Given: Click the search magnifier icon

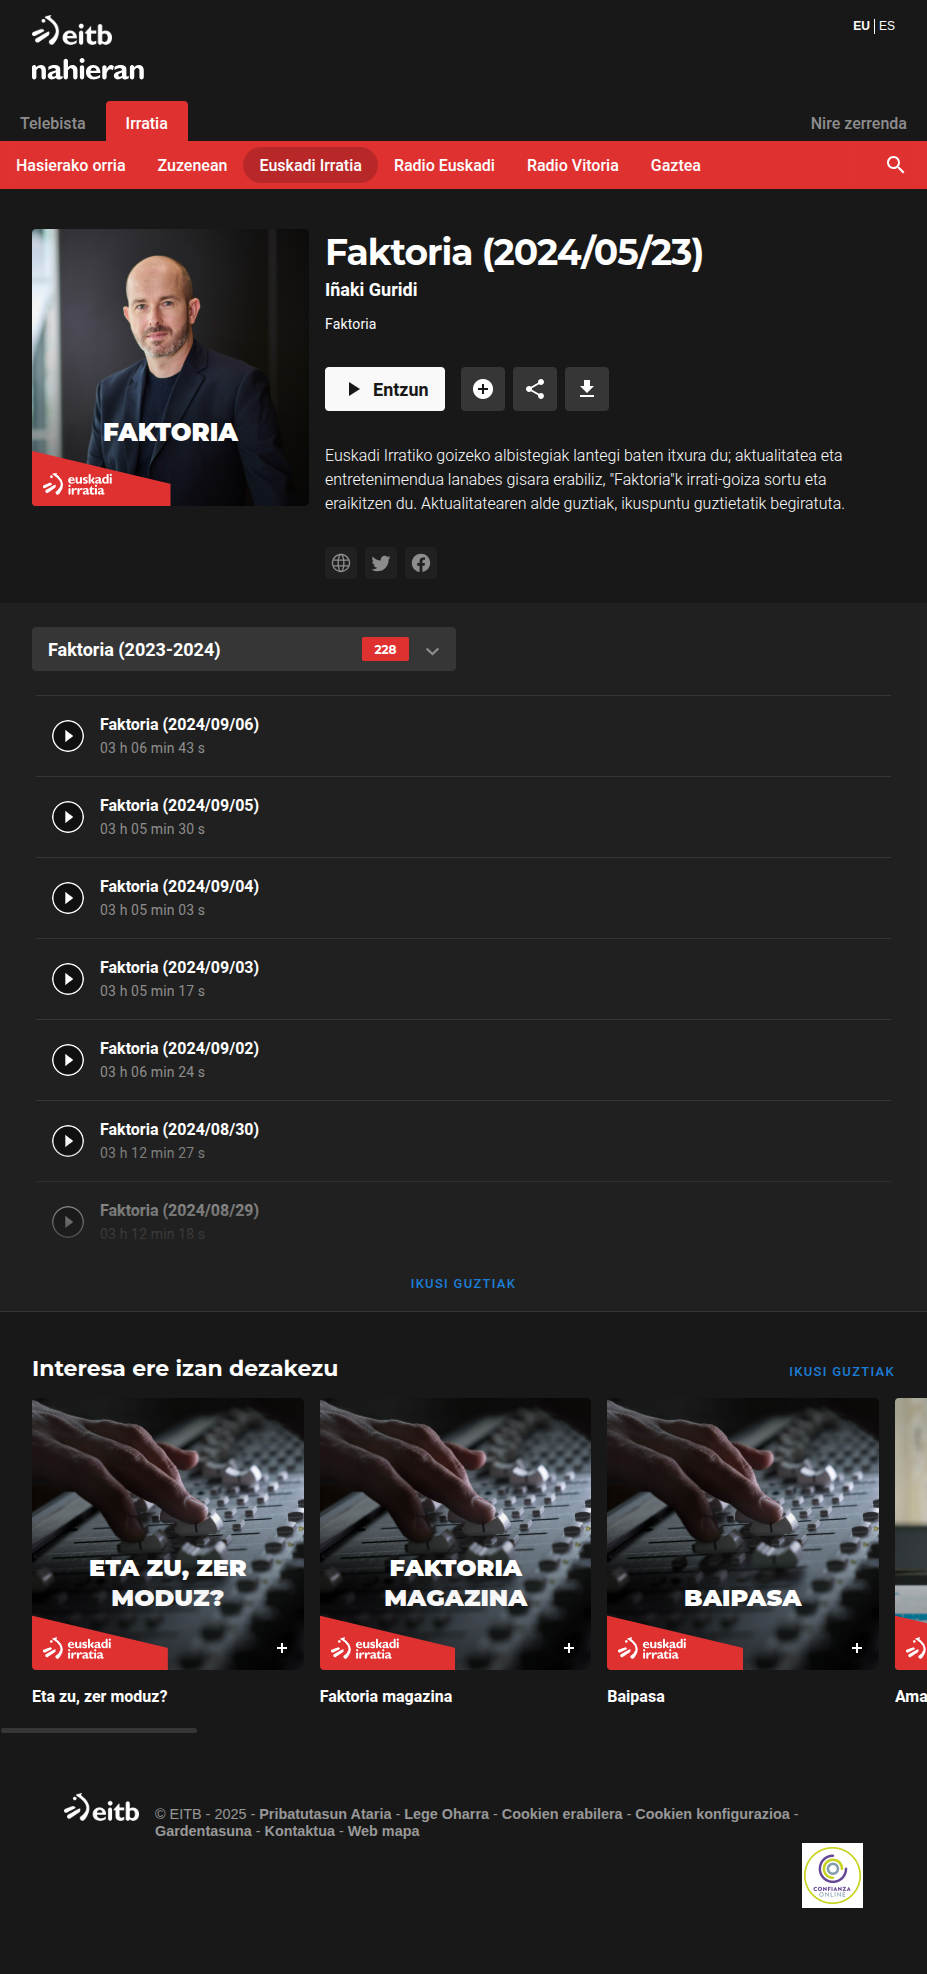Looking at the screenshot, I should [895, 165].
